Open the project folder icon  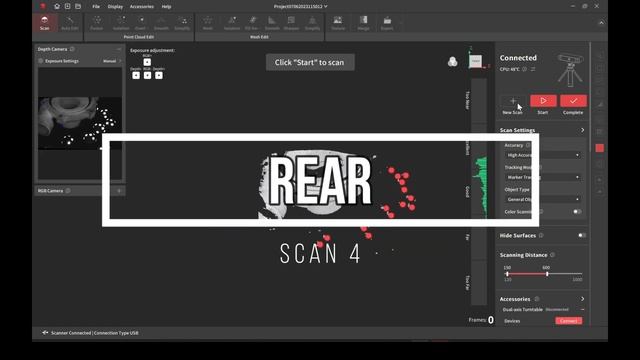78,7
